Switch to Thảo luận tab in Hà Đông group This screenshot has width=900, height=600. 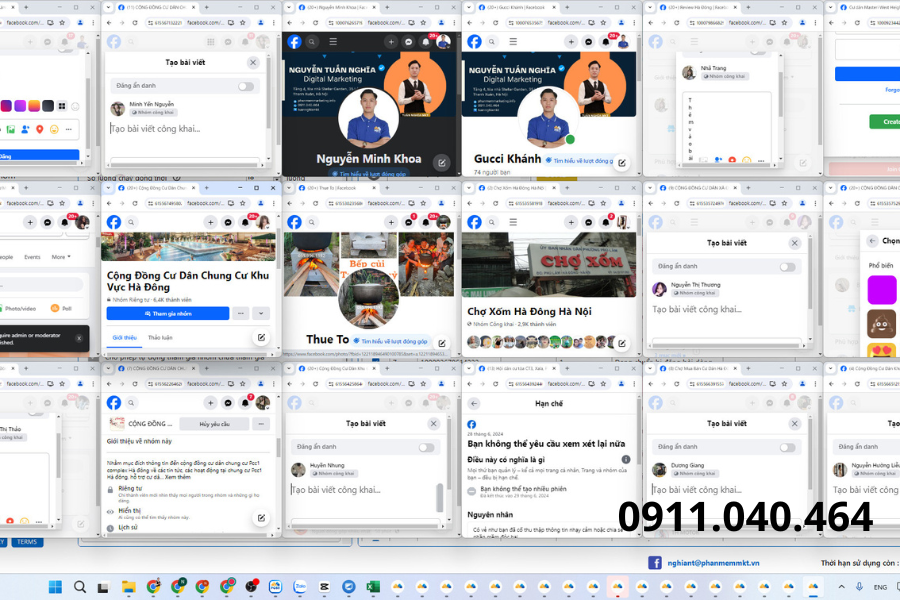160,338
